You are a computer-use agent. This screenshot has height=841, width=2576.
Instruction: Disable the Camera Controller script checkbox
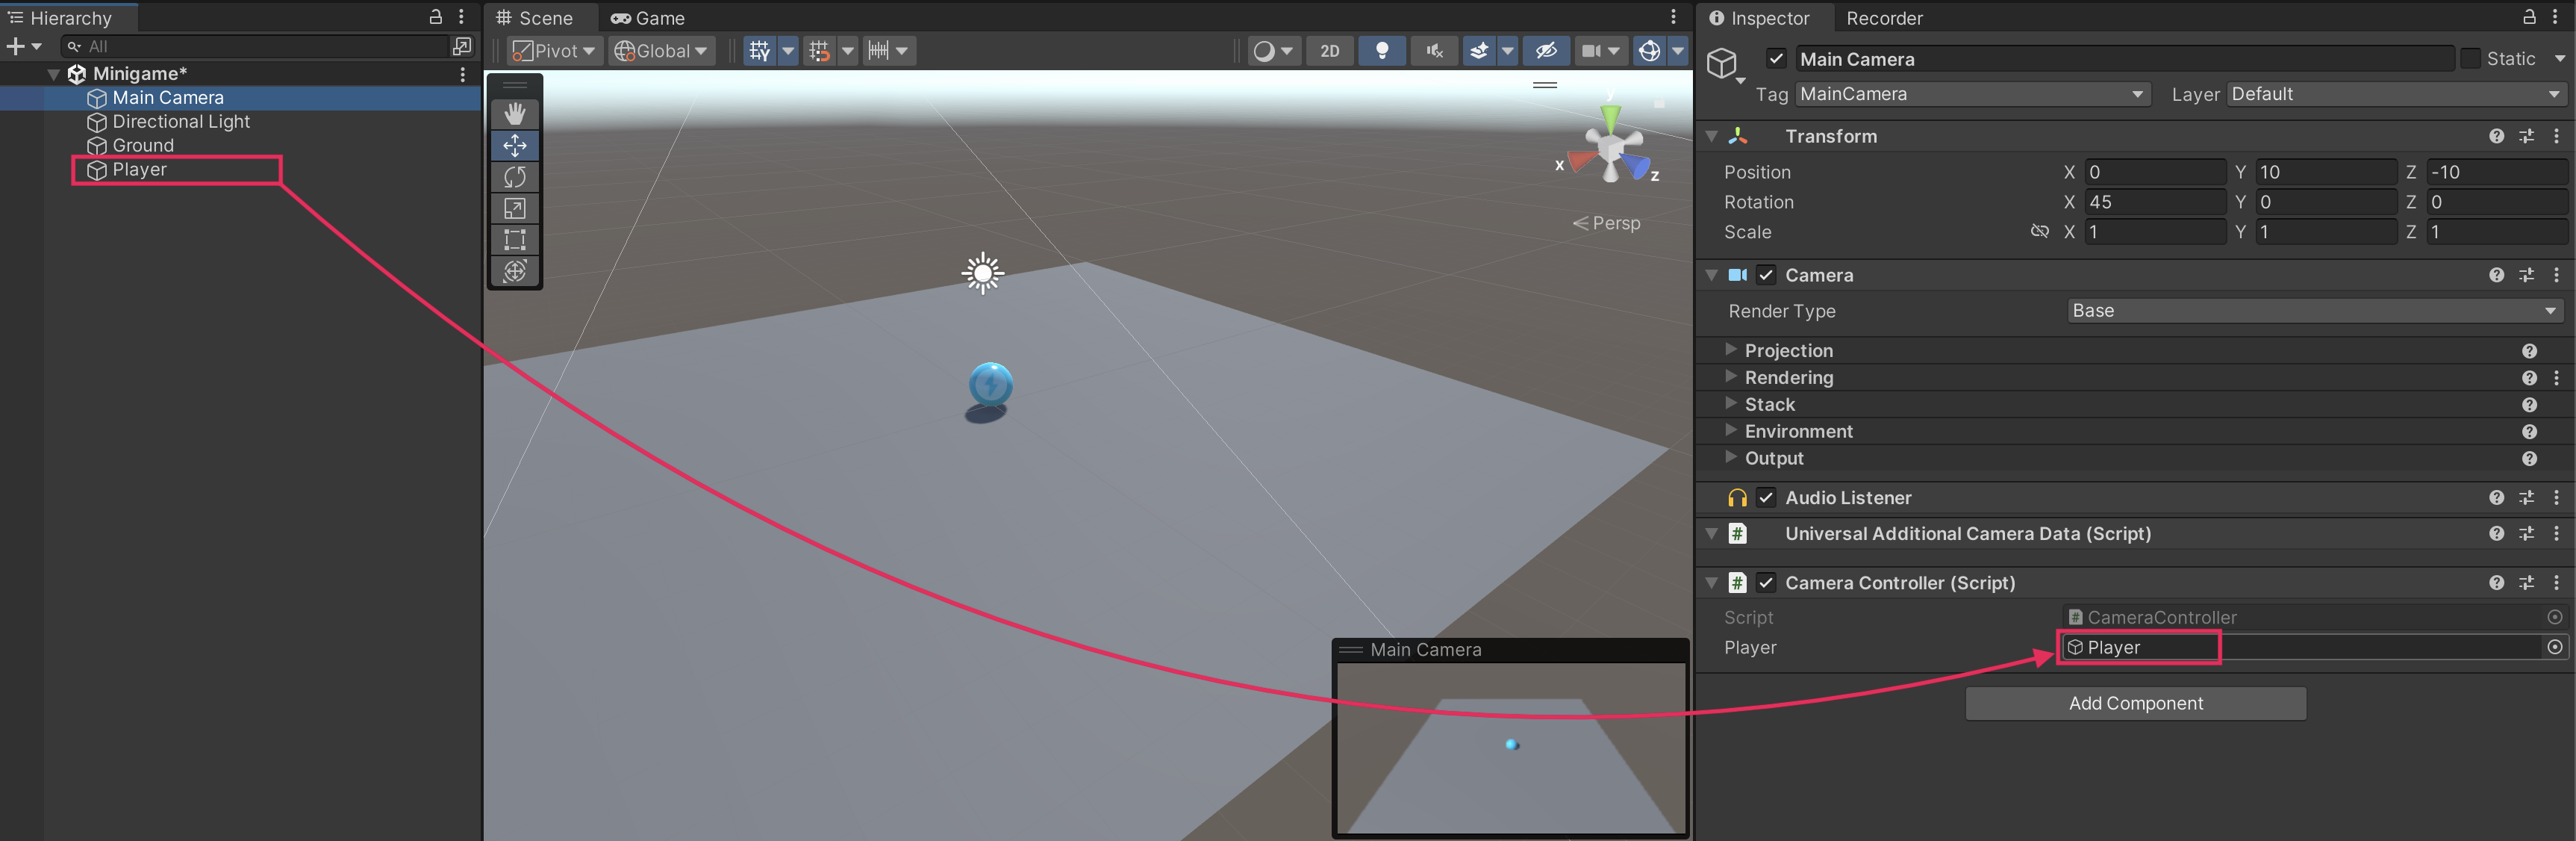click(x=1766, y=583)
